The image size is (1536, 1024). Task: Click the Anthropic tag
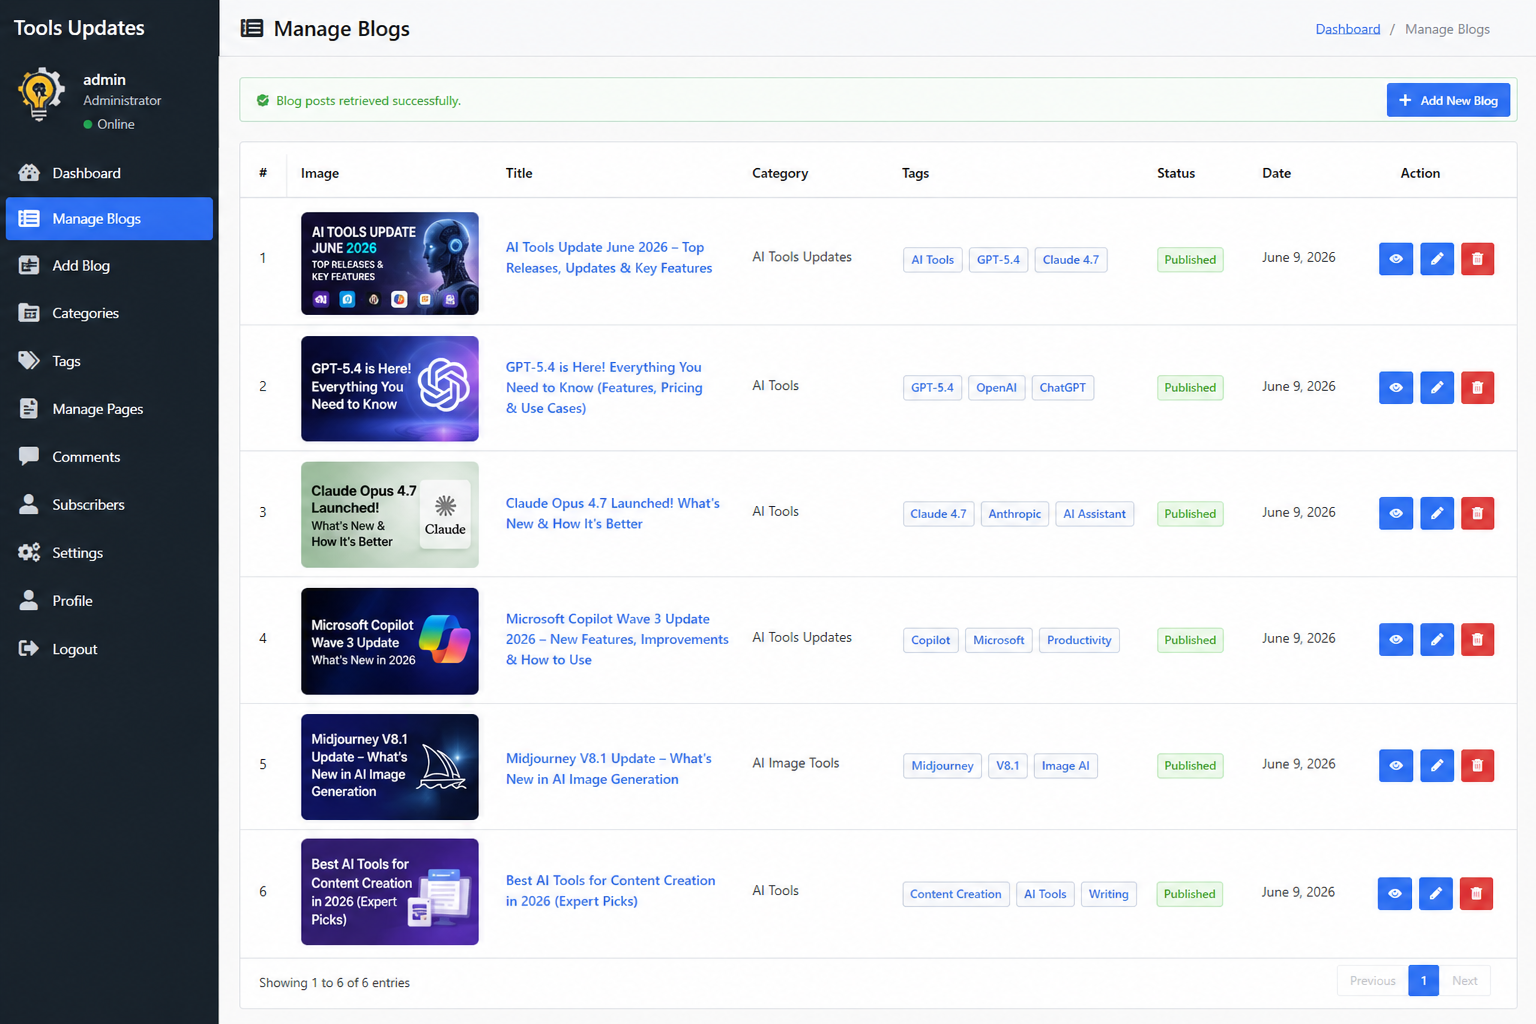click(1015, 514)
